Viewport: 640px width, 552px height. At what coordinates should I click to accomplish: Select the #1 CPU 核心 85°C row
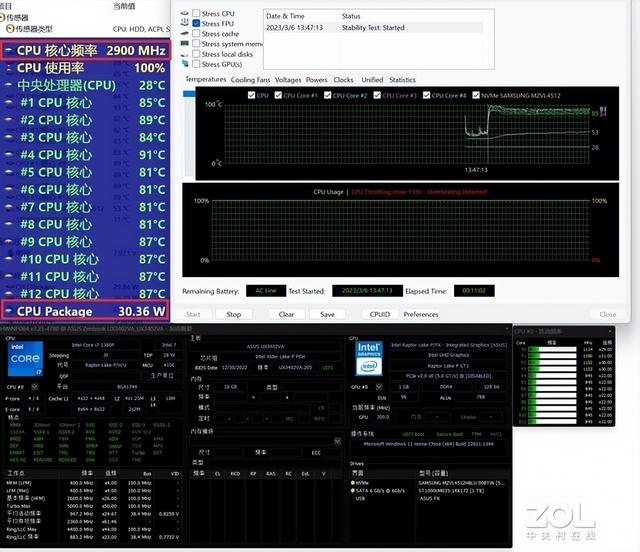(x=85, y=103)
